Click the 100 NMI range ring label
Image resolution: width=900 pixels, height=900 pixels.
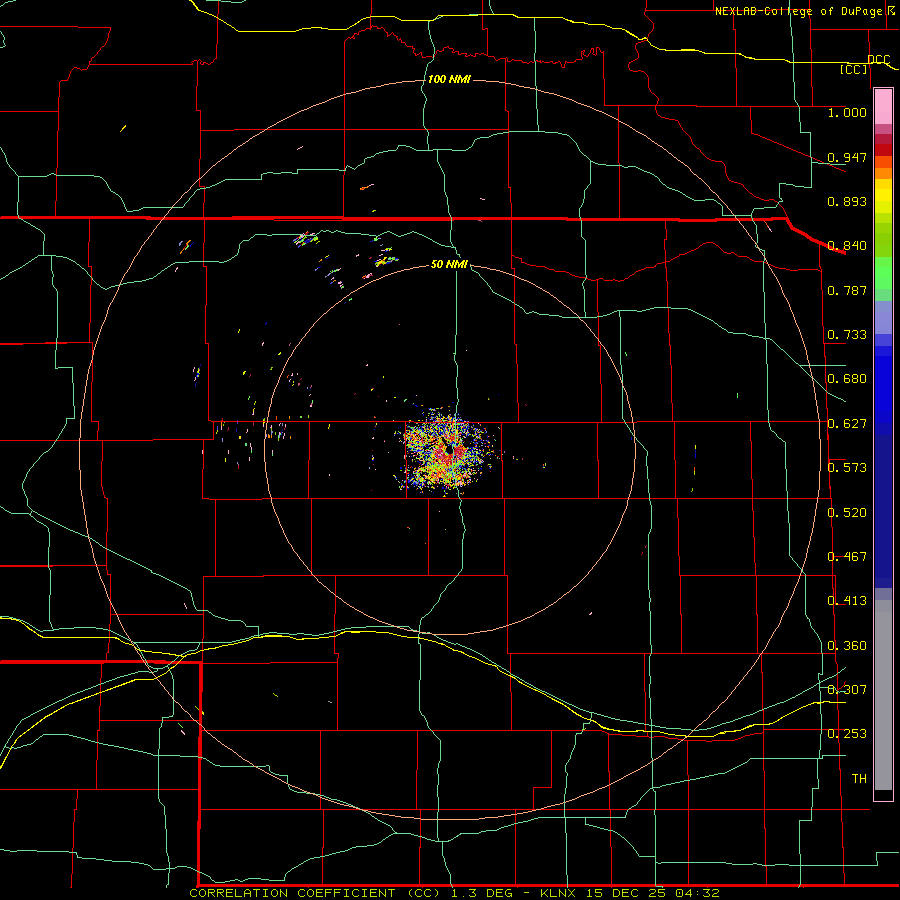[x=449, y=79]
